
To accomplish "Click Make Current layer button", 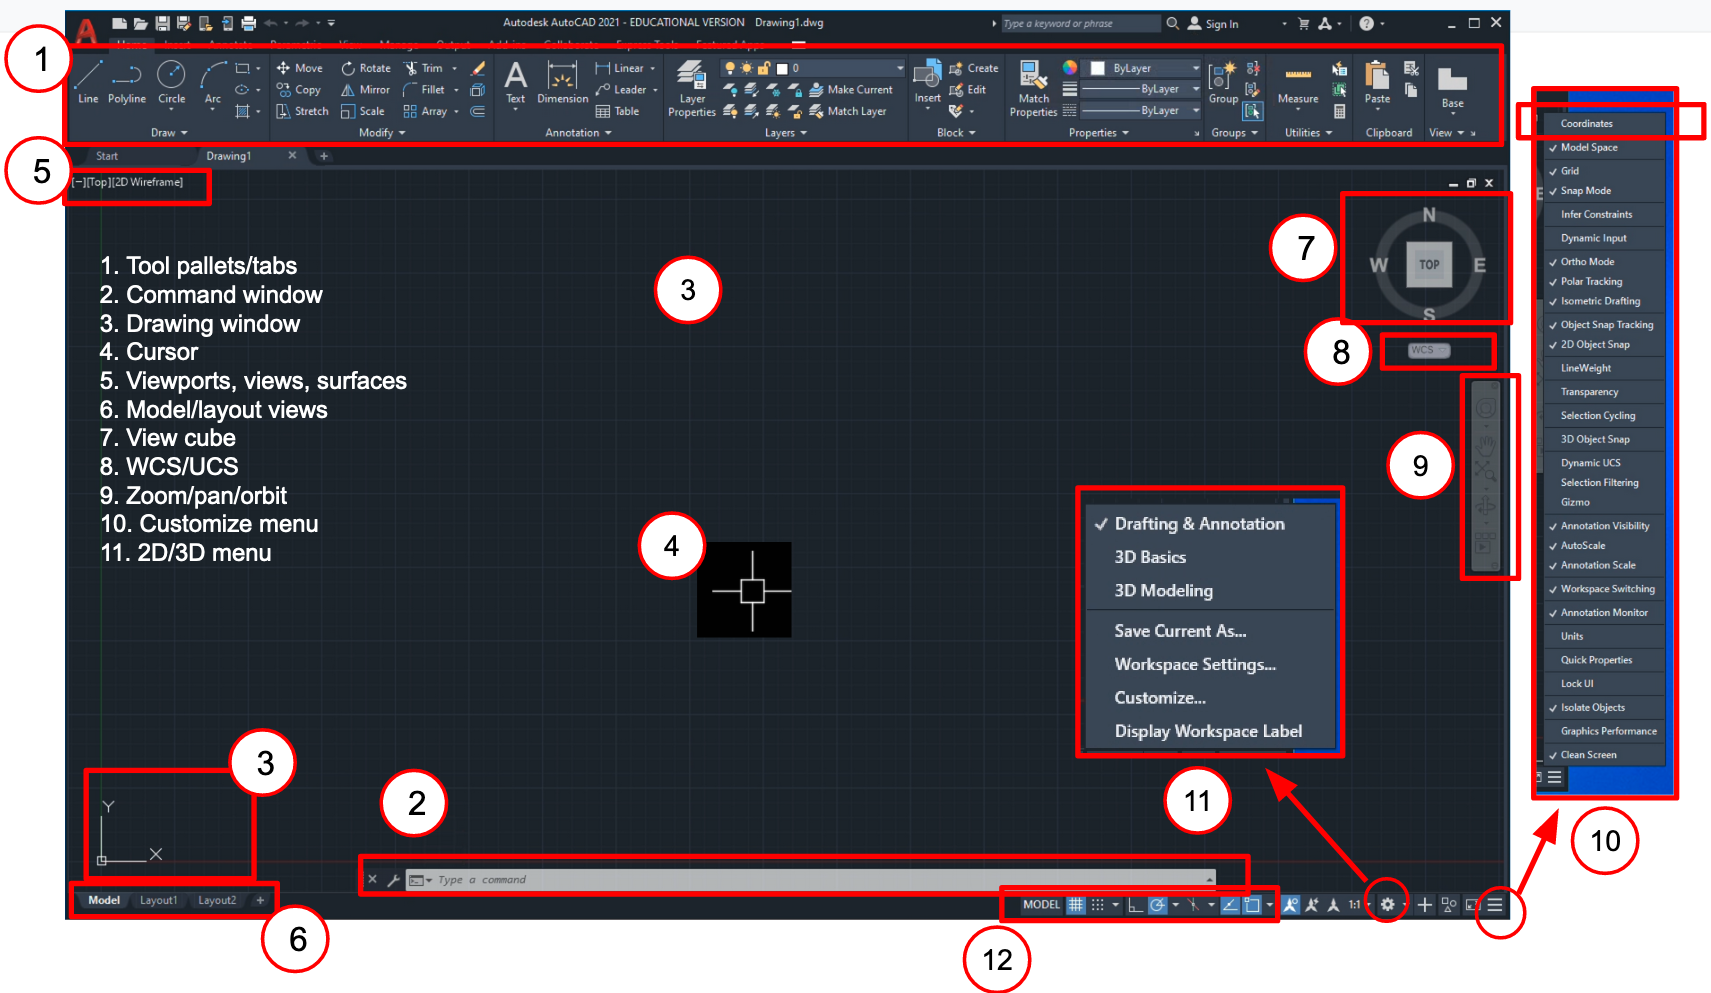I will point(850,90).
